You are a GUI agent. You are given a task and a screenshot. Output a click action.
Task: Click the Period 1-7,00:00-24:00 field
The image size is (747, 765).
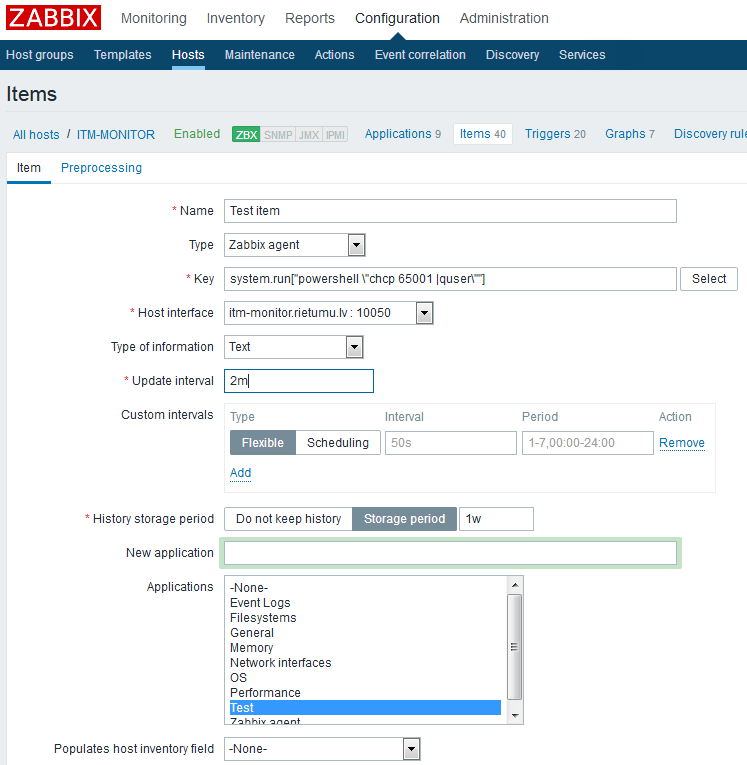[587, 443]
